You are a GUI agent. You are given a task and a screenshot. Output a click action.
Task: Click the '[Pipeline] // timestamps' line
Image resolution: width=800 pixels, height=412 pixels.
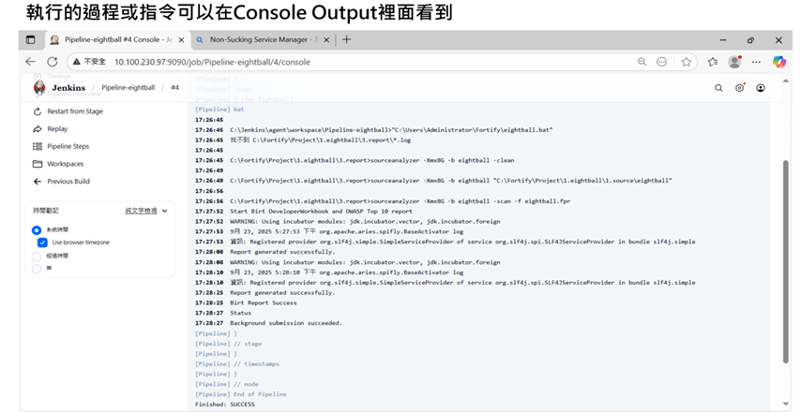click(x=237, y=364)
